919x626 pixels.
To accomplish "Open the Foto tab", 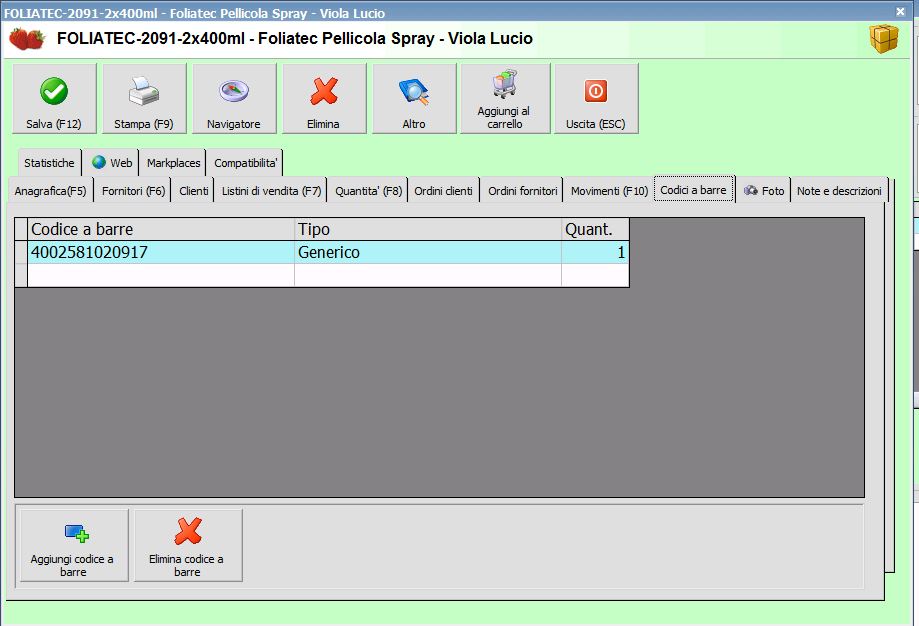I will (764, 190).
